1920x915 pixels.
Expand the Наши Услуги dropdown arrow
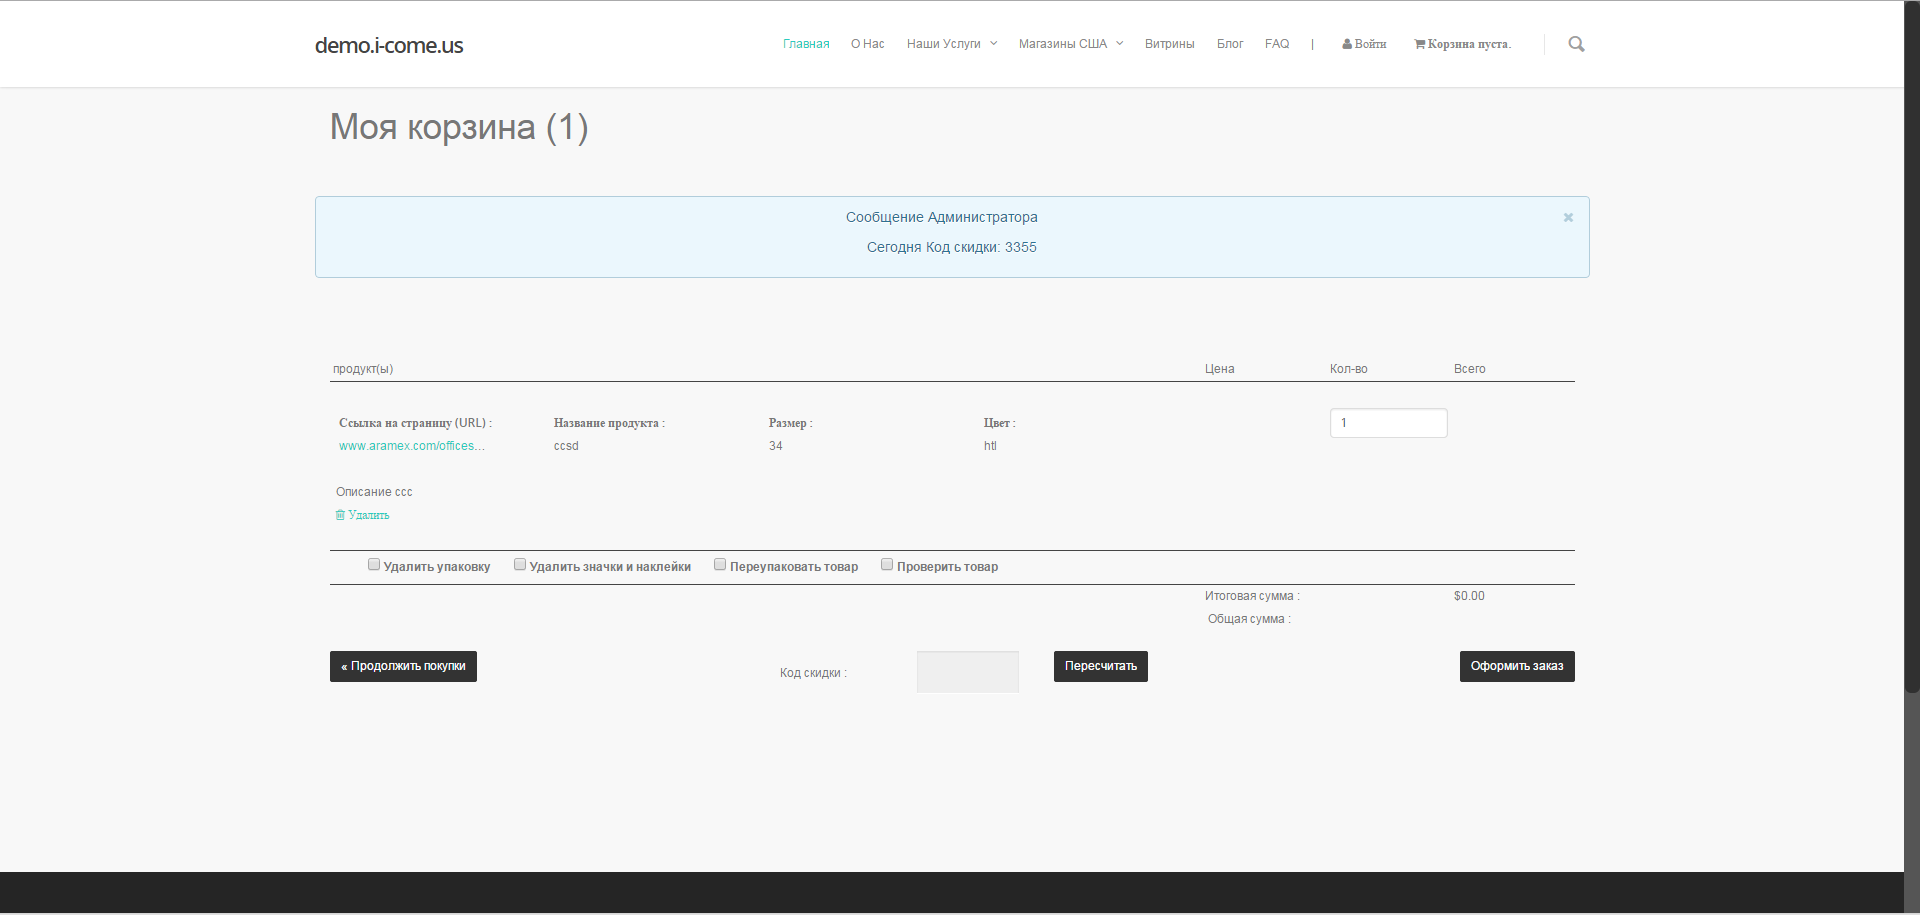click(994, 44)
